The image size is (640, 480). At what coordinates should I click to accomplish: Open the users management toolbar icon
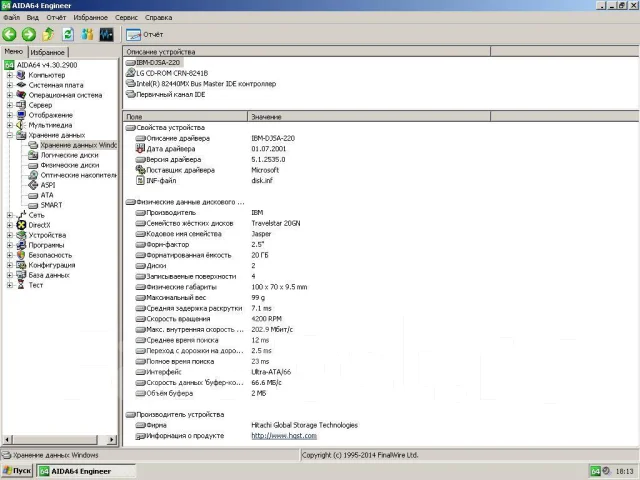87,34
